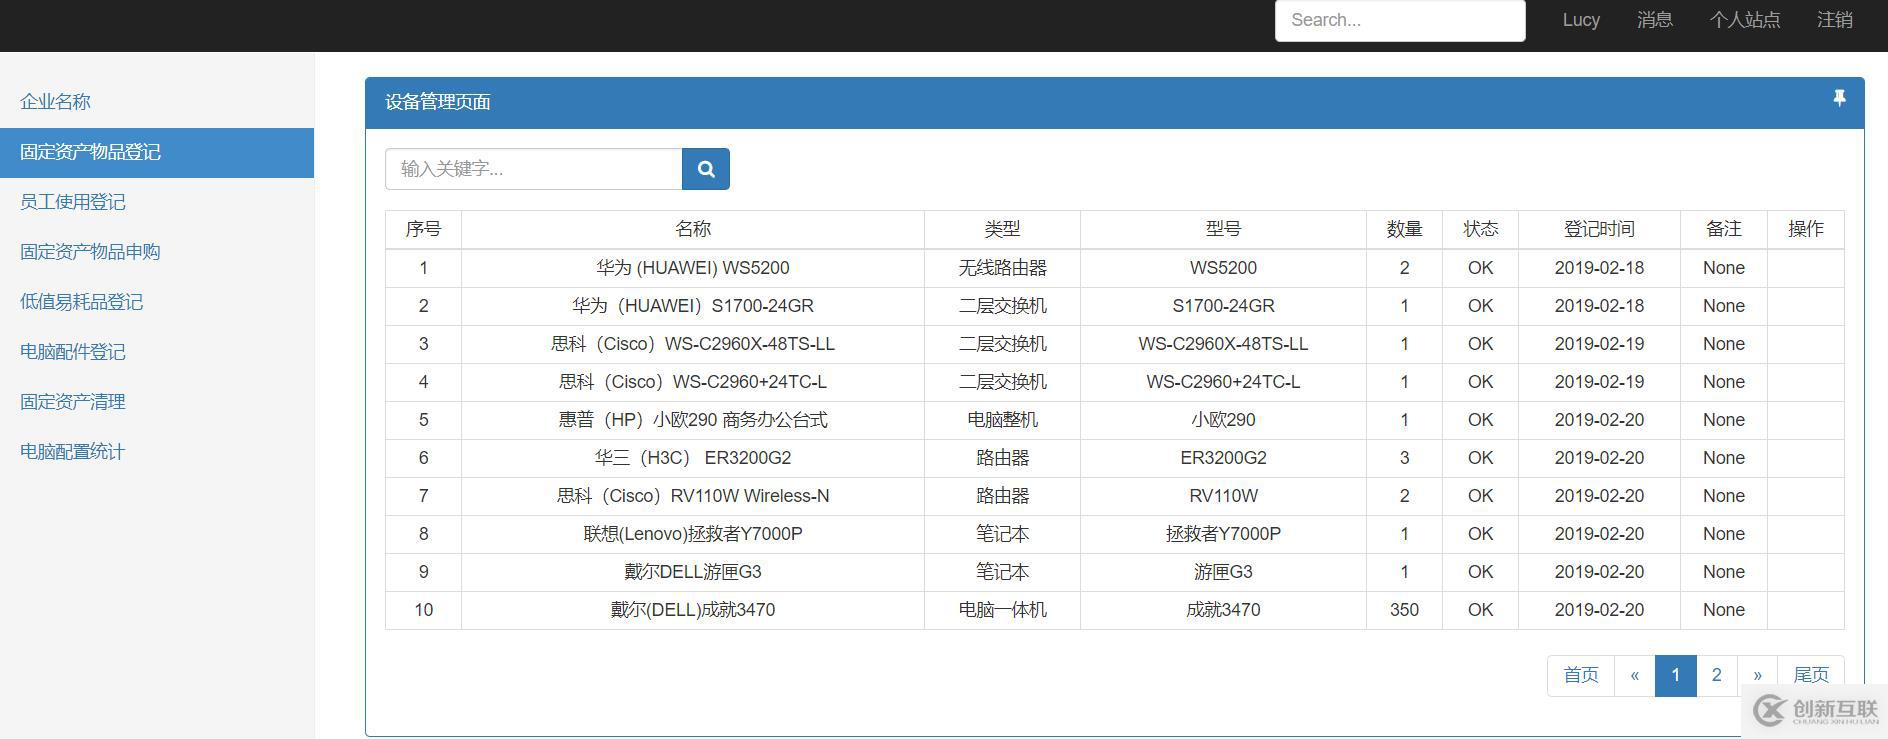The image size is (1888, 739).
Task: Click the 设备管理页面 panel title
Action: 437,102
